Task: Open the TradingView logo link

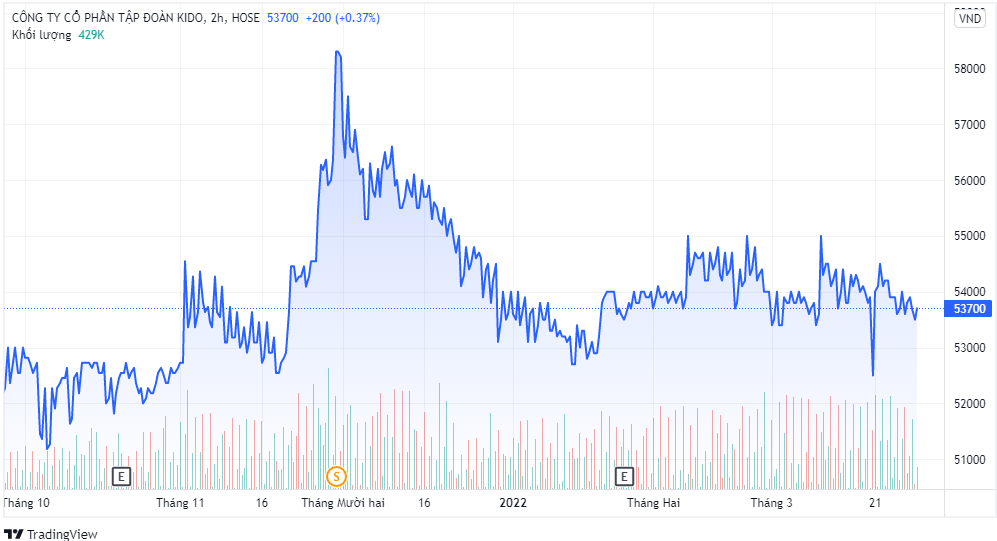Action: 51,533
